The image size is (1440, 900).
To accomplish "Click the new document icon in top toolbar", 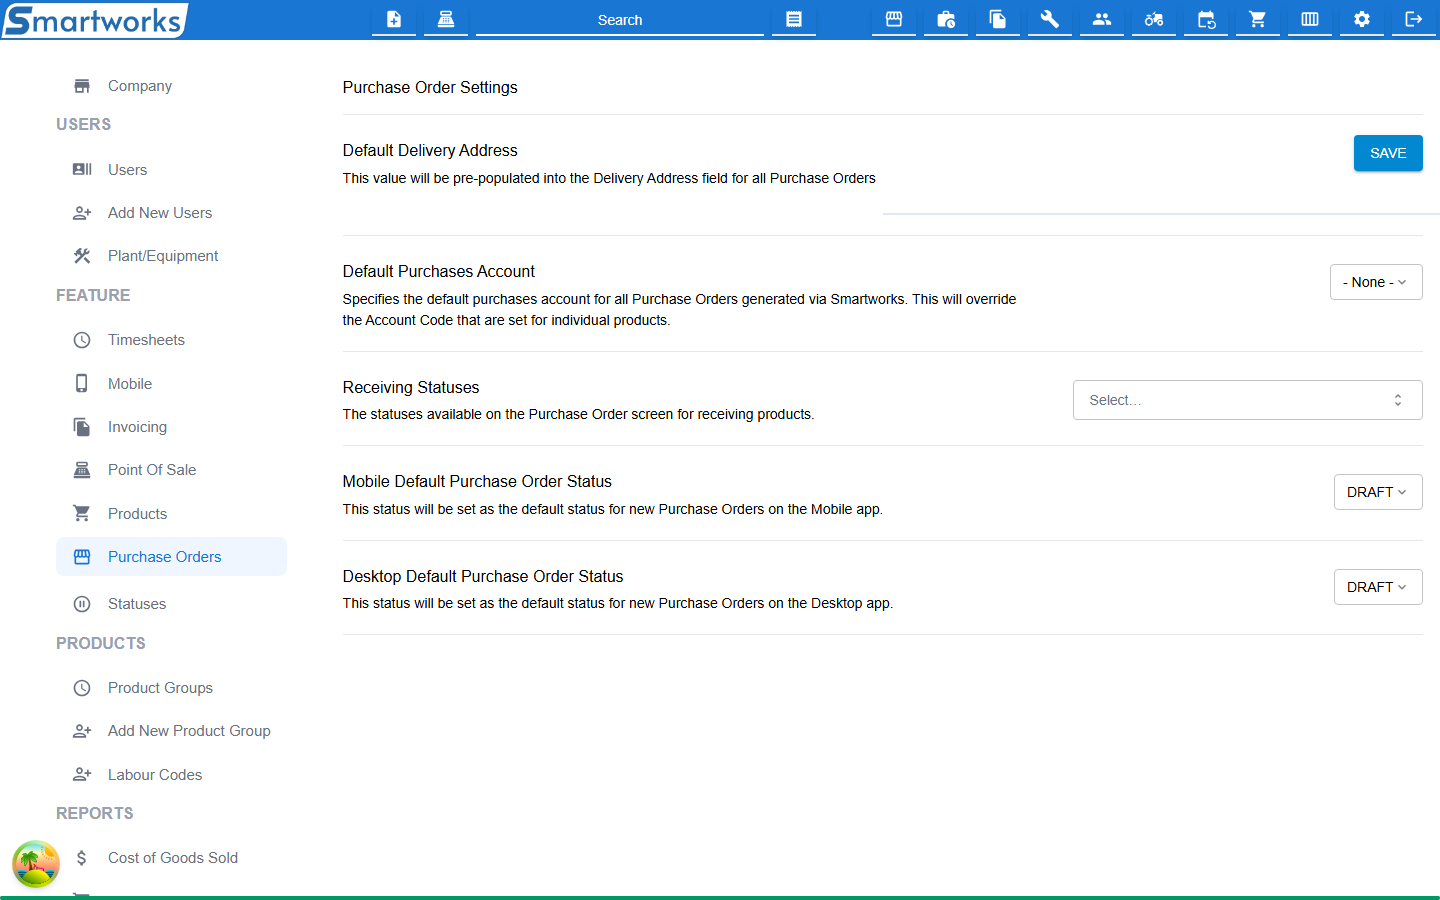I will coord(394,19).
